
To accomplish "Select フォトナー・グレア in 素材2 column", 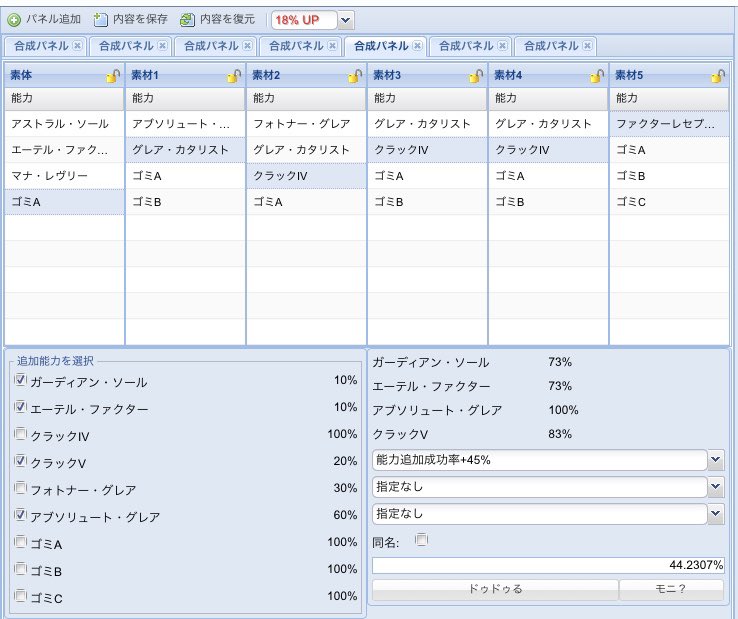I will [306, 124].
